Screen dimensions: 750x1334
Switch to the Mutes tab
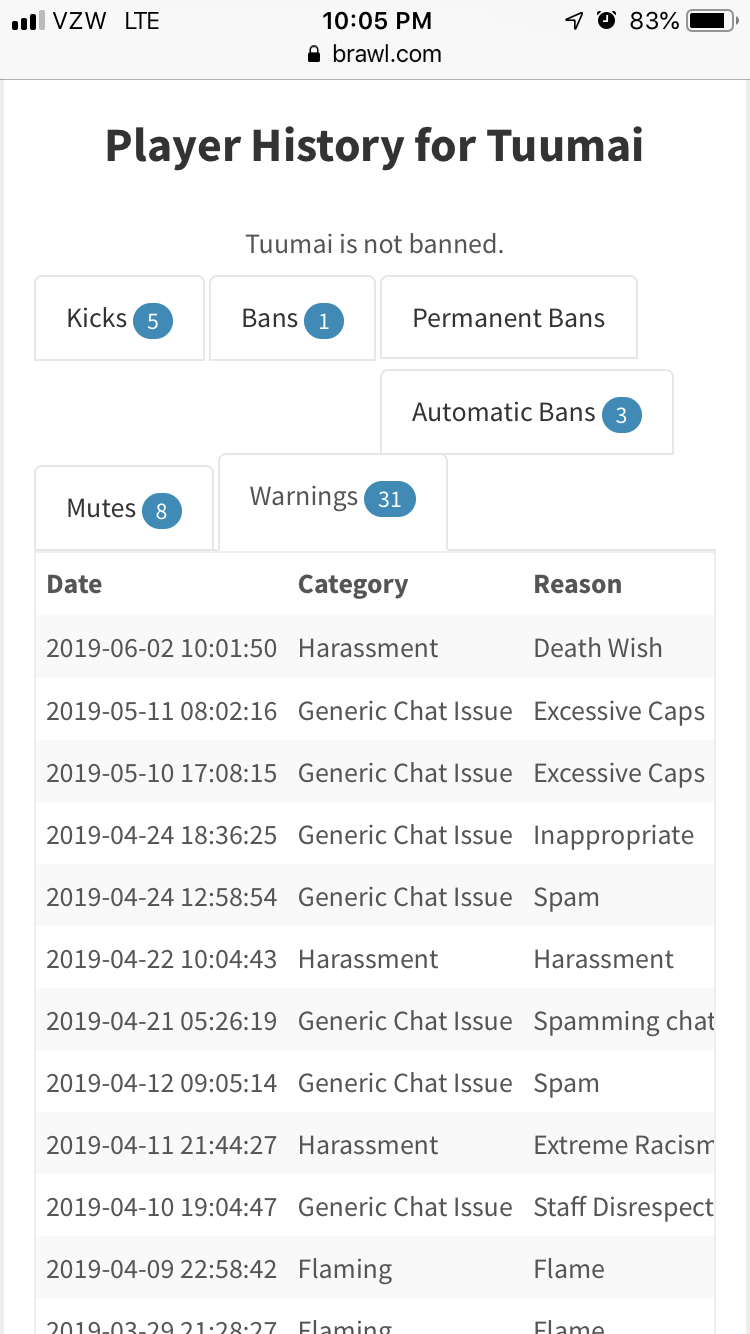point(124,509)
